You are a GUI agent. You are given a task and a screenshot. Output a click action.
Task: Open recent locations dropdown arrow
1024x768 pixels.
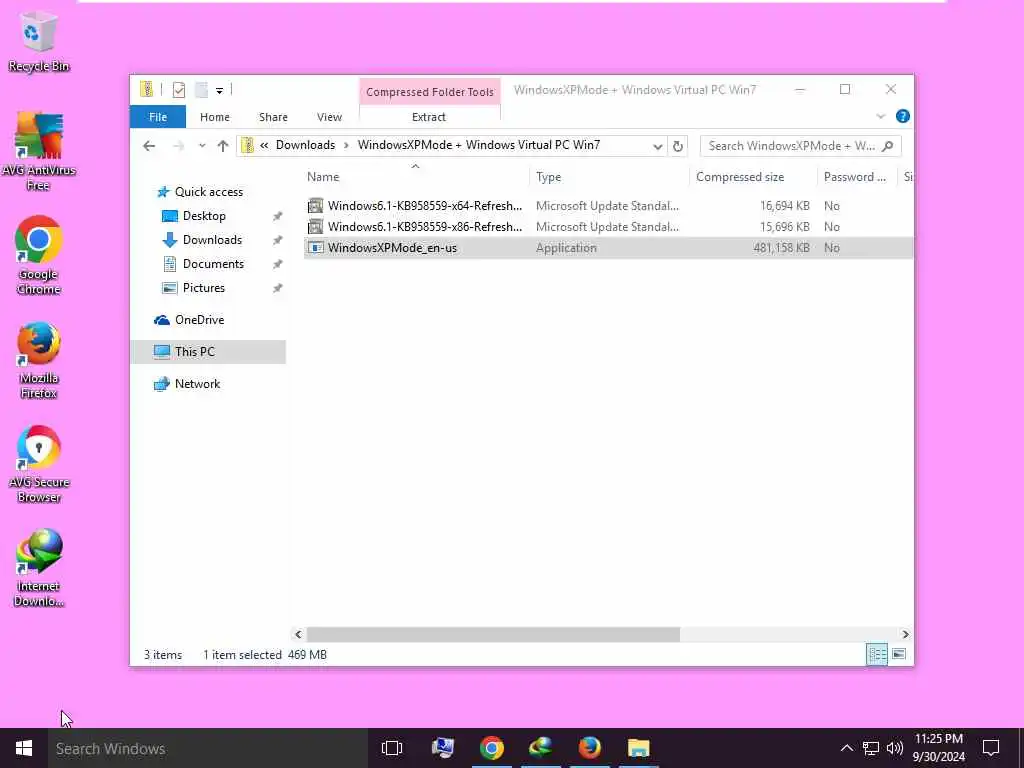(202, 146)
